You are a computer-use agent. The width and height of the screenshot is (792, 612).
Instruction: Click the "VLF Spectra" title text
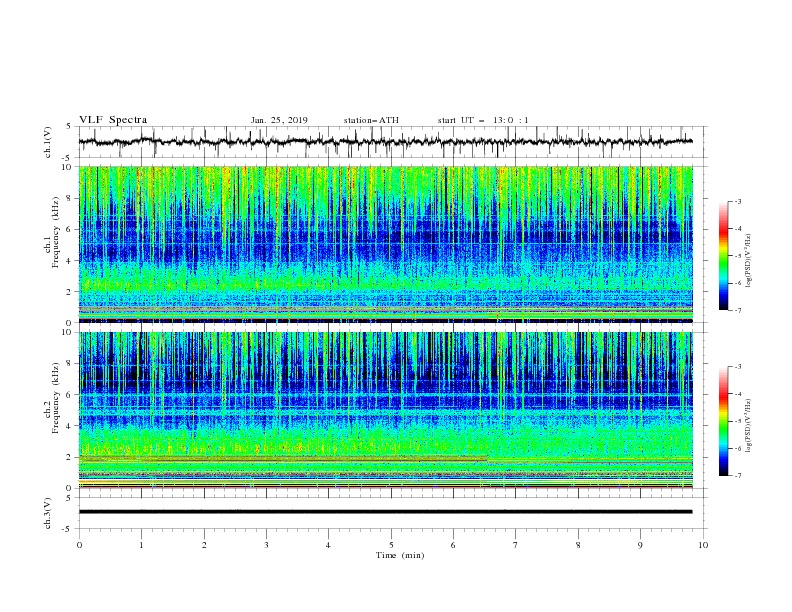[x=113, y=120]
